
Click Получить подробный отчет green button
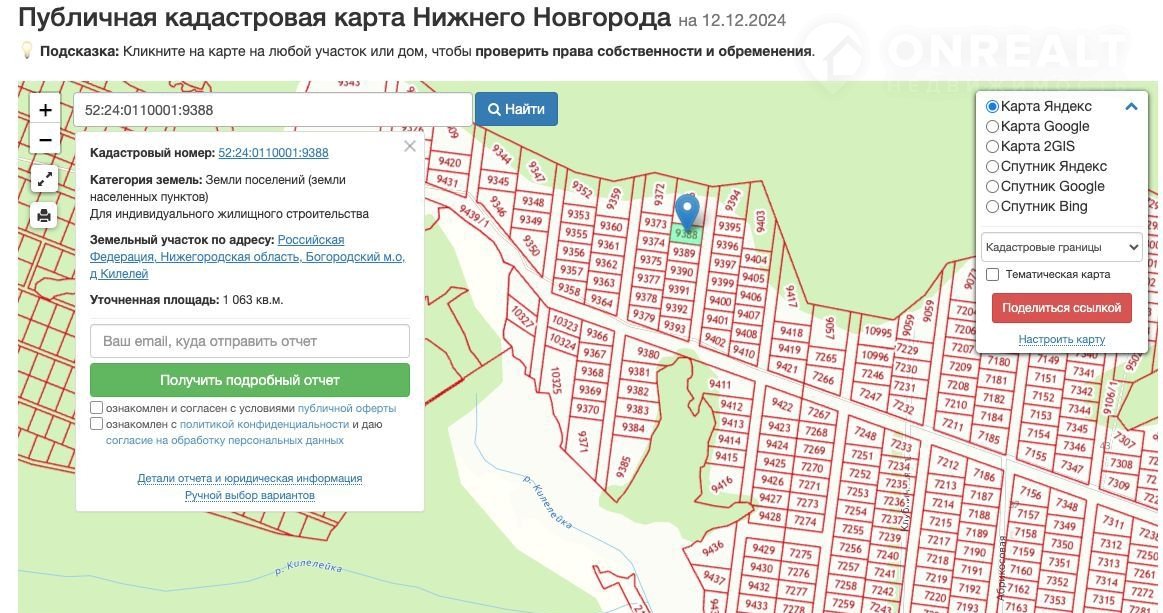click(250, 380)
